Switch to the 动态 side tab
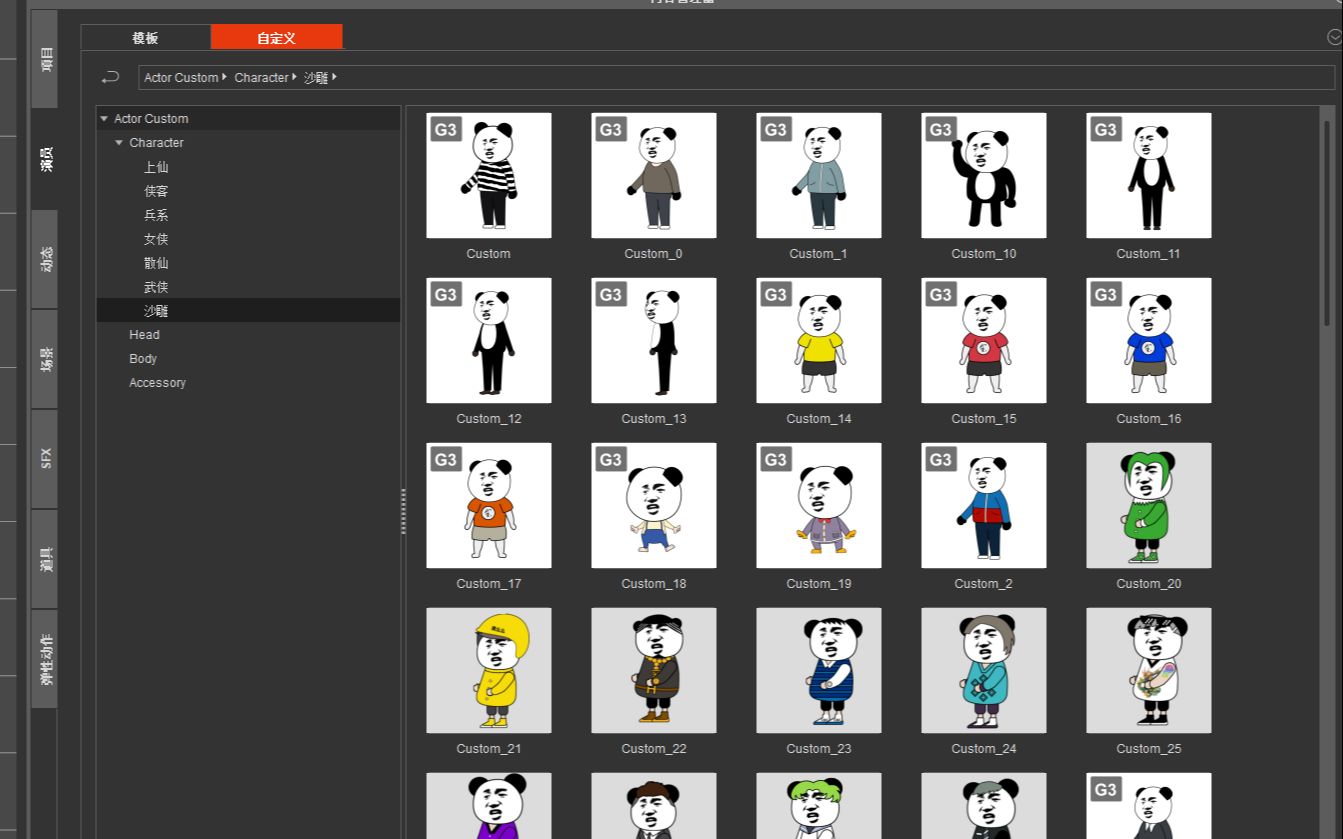The width and height of the screenshot is (1343, 839). 45,259
